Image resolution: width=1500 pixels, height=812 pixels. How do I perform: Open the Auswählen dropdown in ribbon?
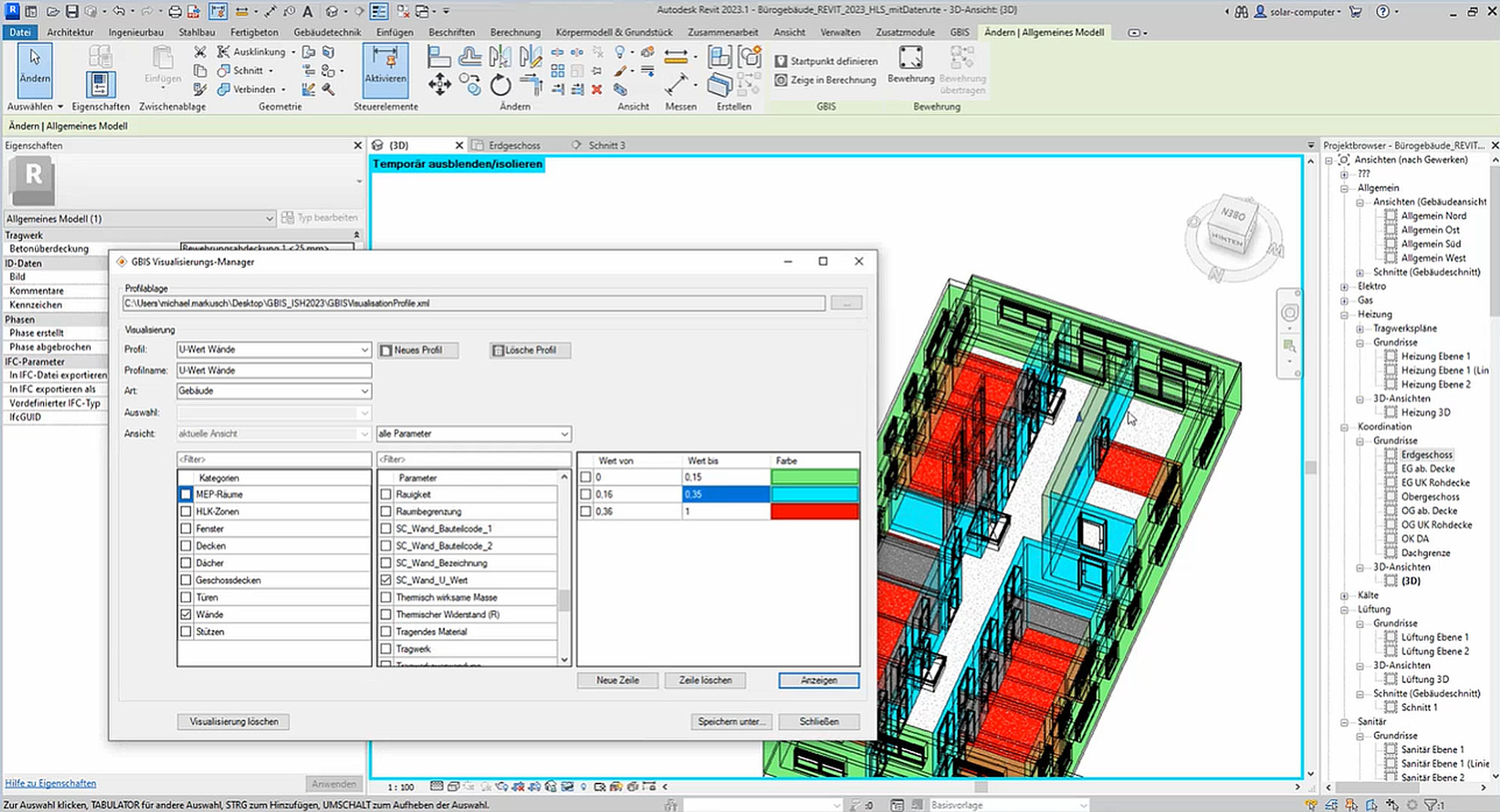click(35, 105)
